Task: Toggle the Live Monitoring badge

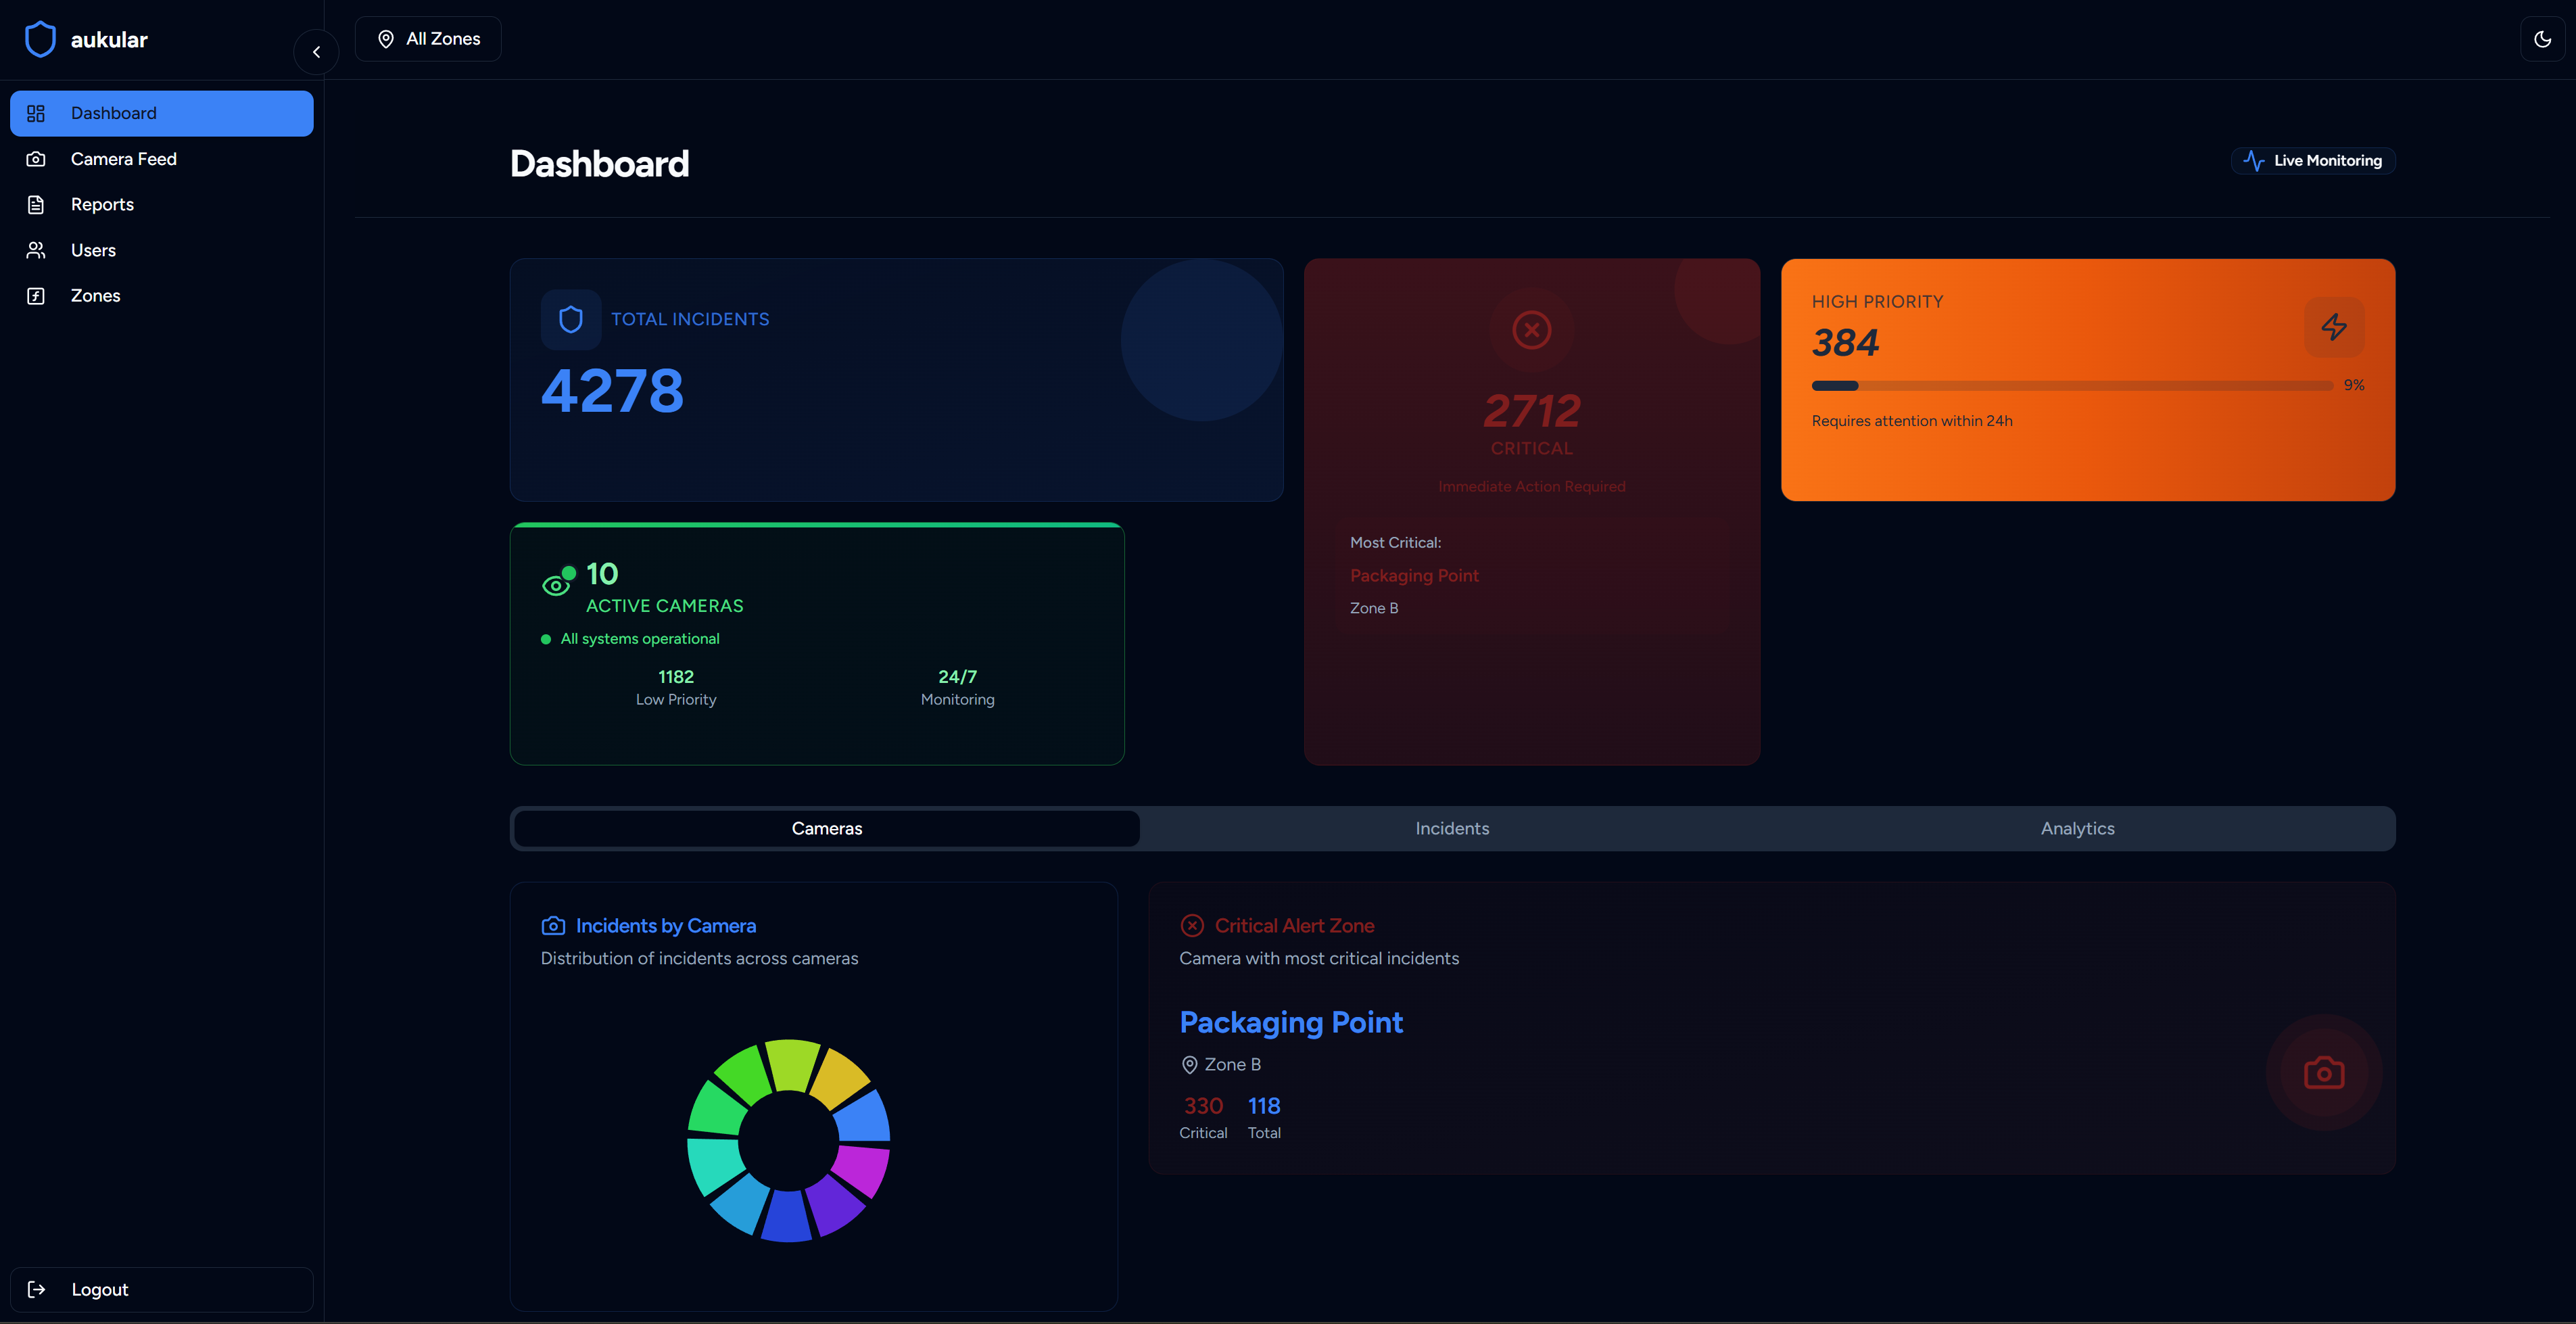Action: [2312, 161]
